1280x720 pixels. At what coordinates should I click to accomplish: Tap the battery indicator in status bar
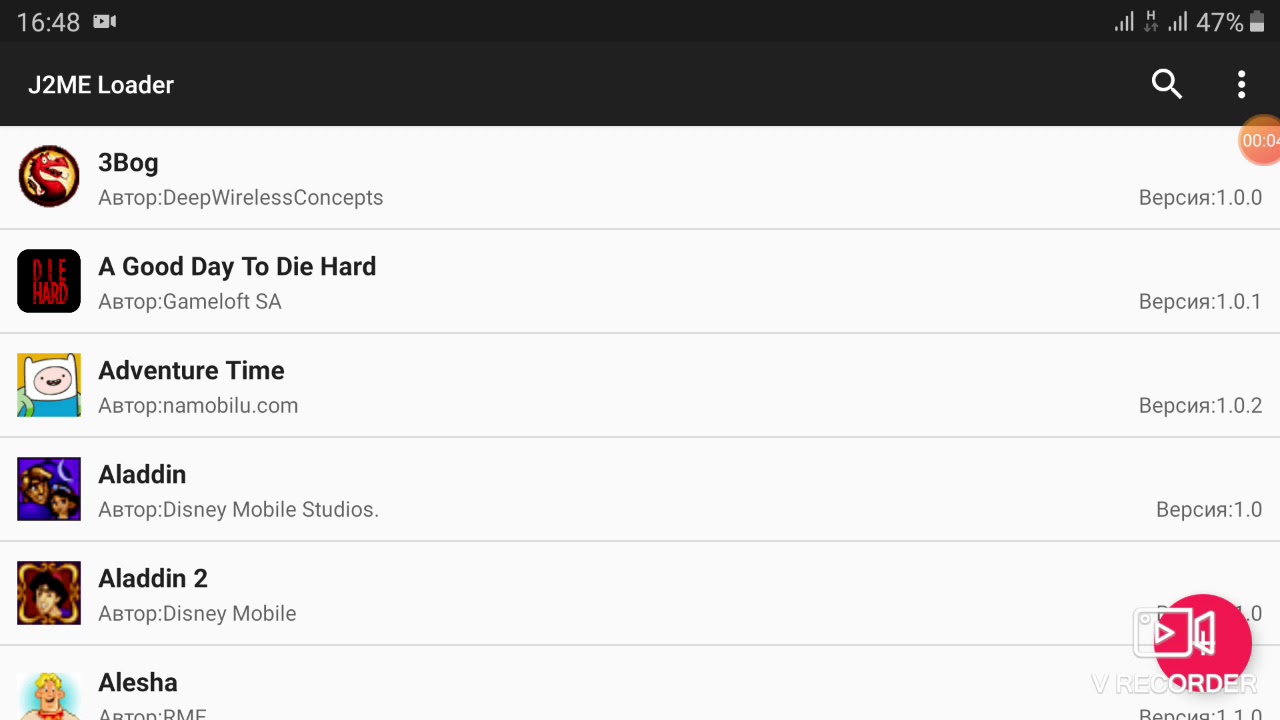[1257, 22]
